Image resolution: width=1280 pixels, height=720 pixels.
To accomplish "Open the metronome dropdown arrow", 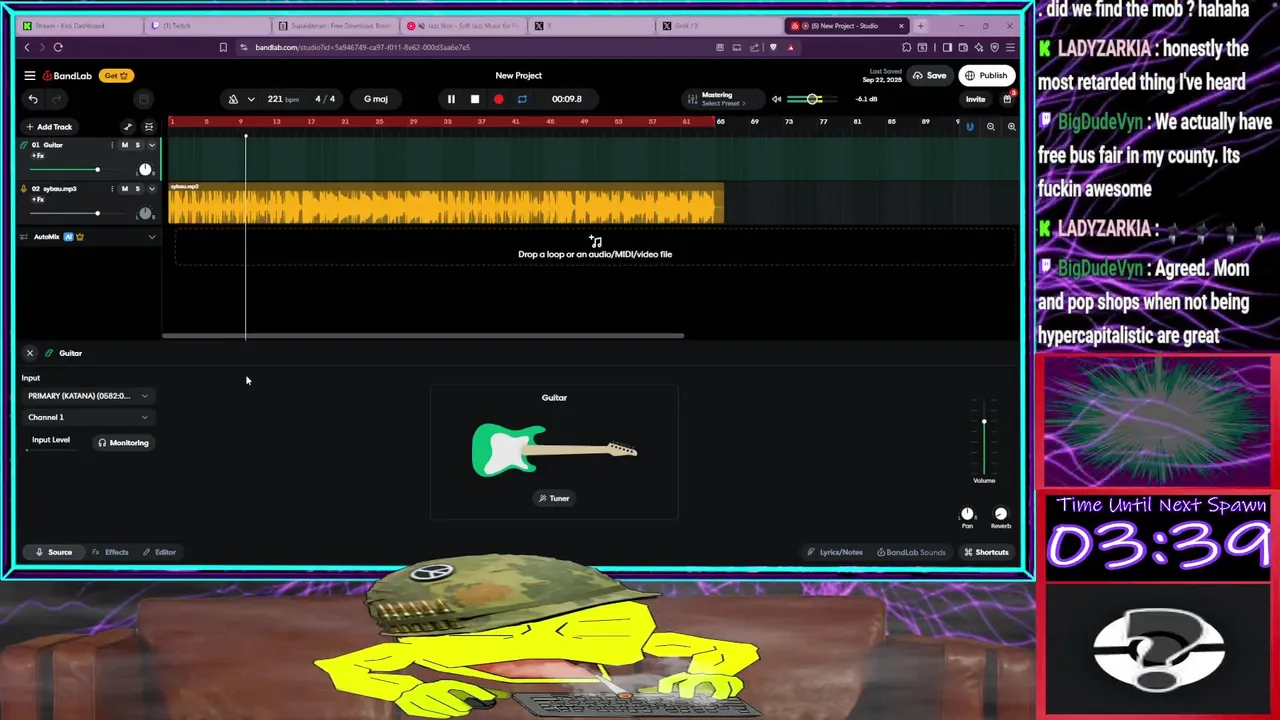I will (x=251, y=99).
